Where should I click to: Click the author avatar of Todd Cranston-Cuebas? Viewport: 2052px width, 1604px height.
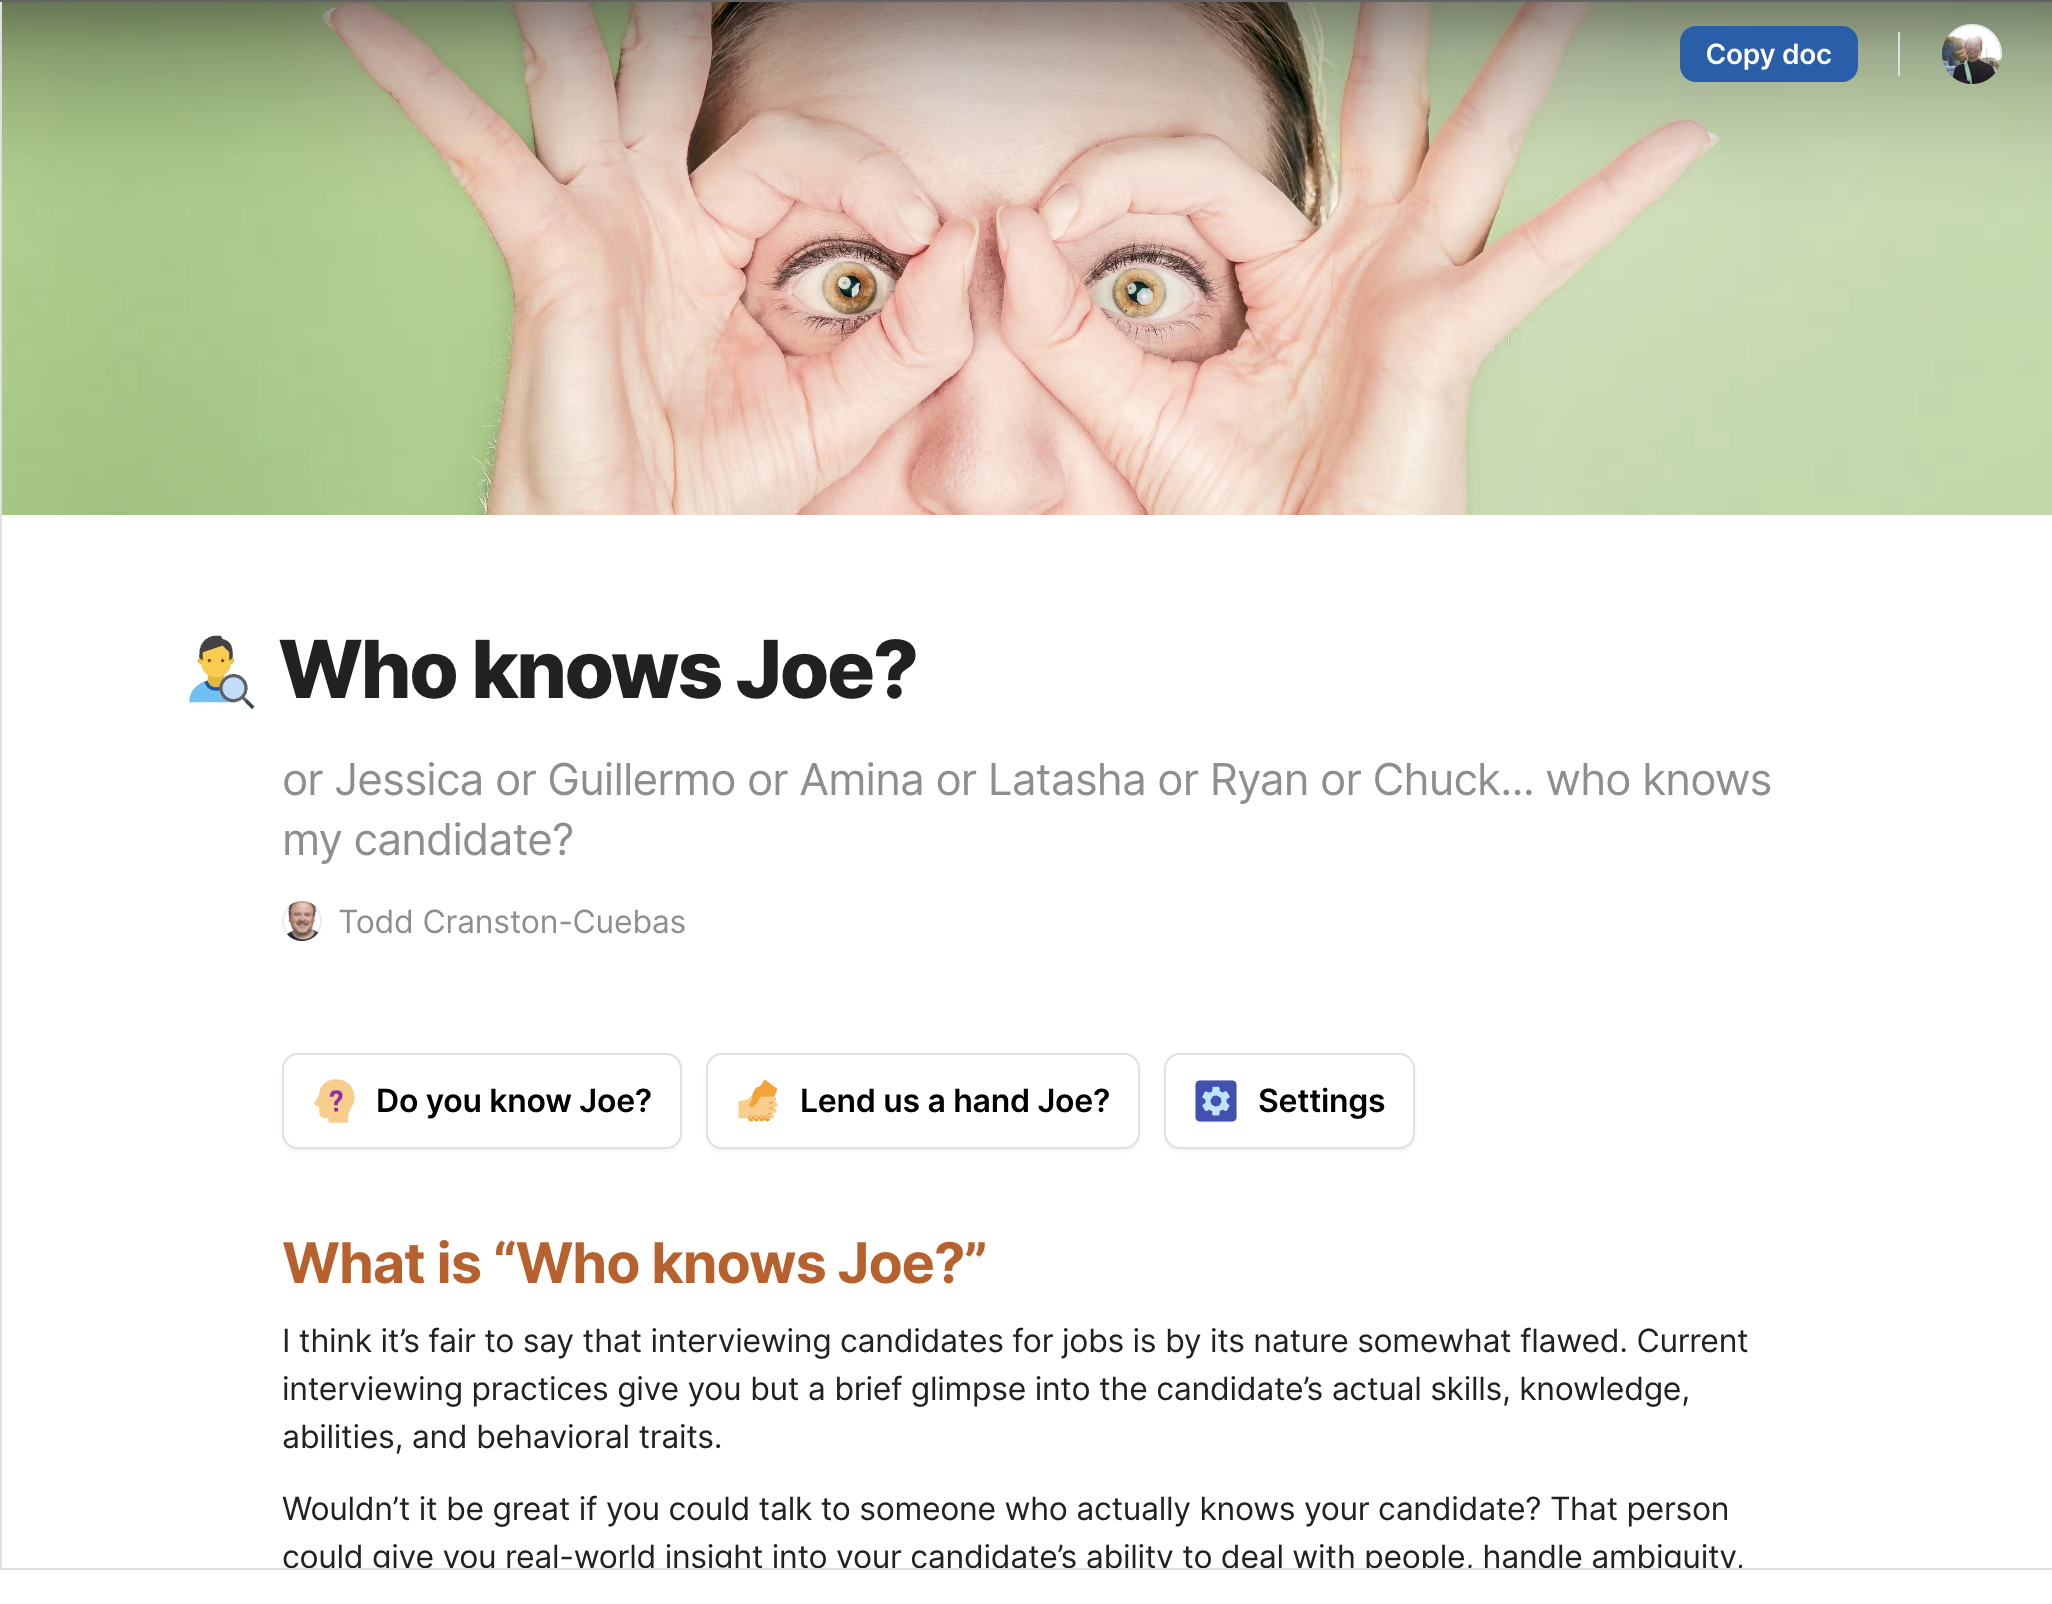(x=302, y=921)
